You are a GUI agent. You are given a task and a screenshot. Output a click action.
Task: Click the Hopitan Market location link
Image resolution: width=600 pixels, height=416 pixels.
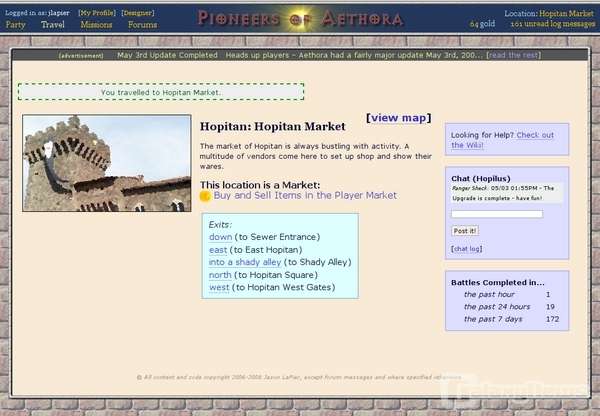(x=566, y=13)
